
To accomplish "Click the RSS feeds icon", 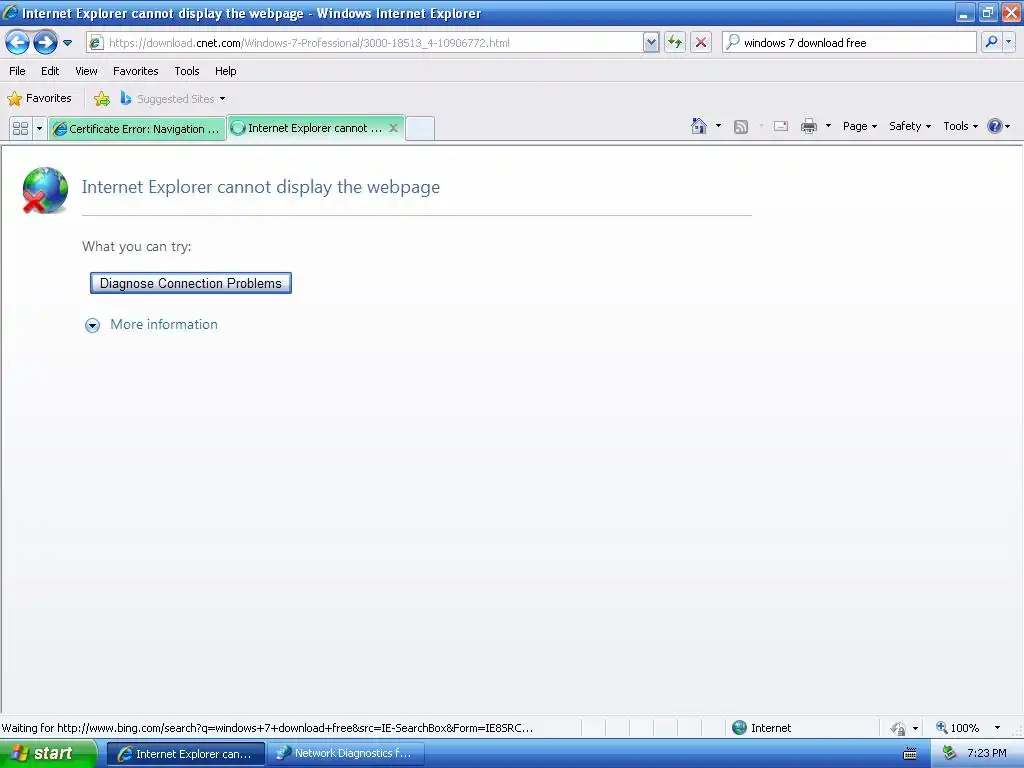I will (741, 127).
